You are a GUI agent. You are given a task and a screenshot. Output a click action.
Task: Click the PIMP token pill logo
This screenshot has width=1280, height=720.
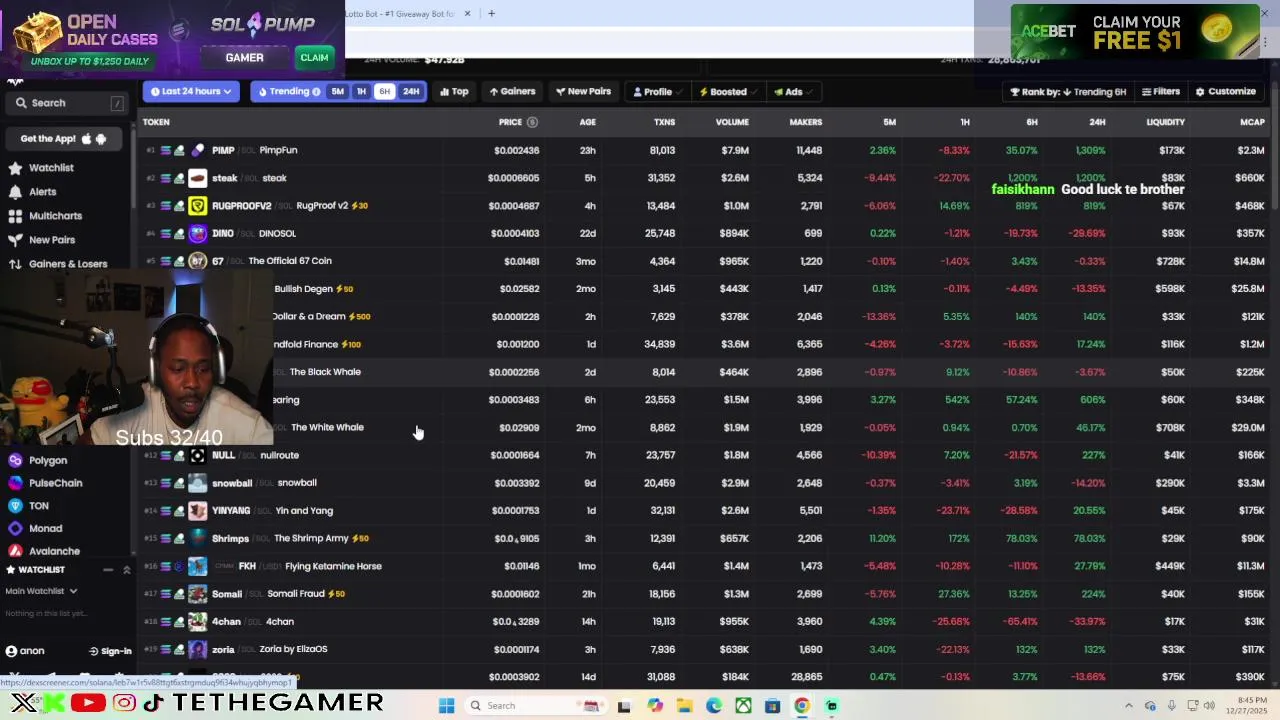click(x=198, y=150)
